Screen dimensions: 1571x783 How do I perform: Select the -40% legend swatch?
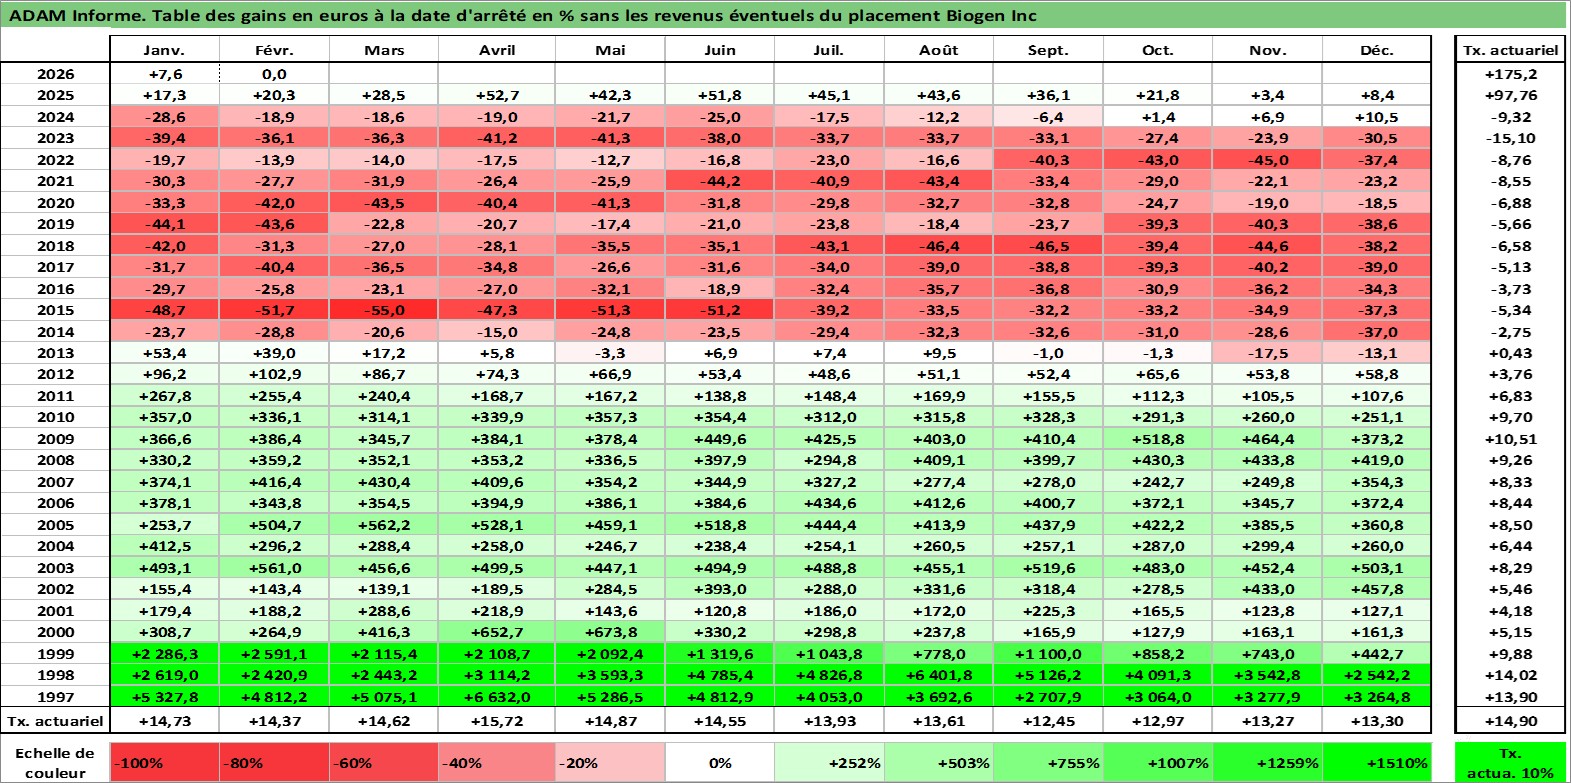[x=497, y=762]
